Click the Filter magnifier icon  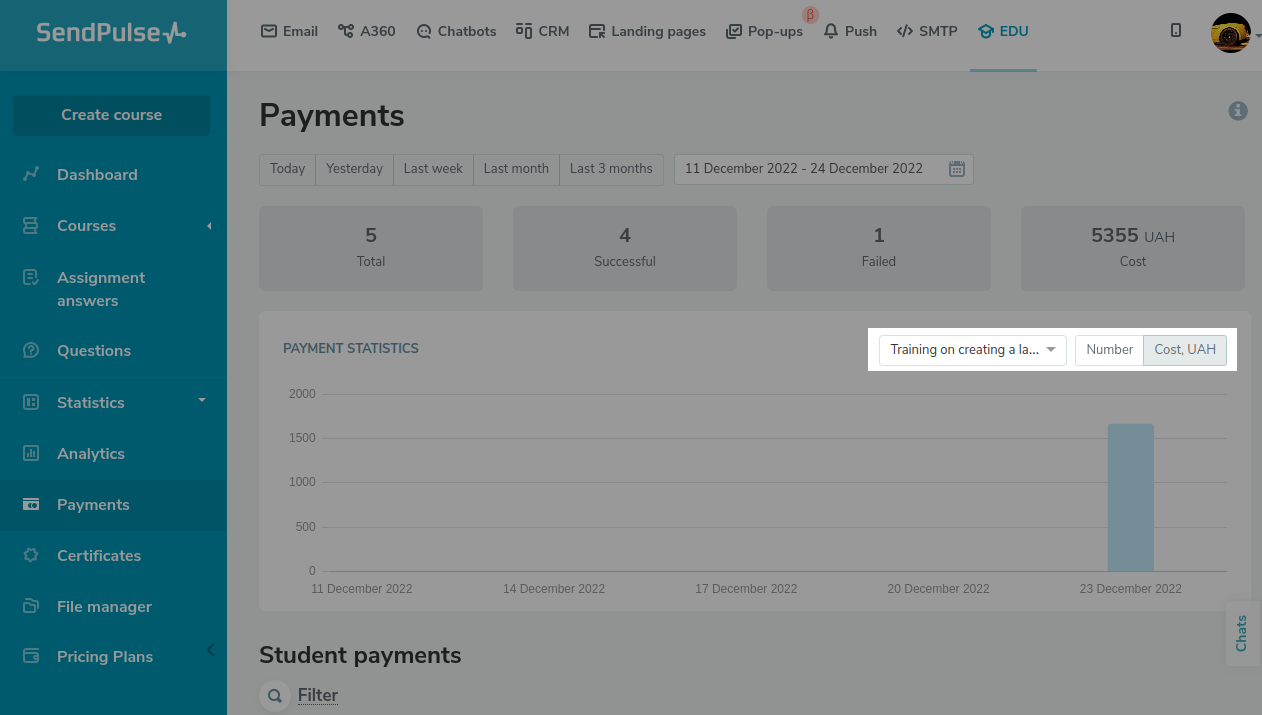(x=274, y=696)
